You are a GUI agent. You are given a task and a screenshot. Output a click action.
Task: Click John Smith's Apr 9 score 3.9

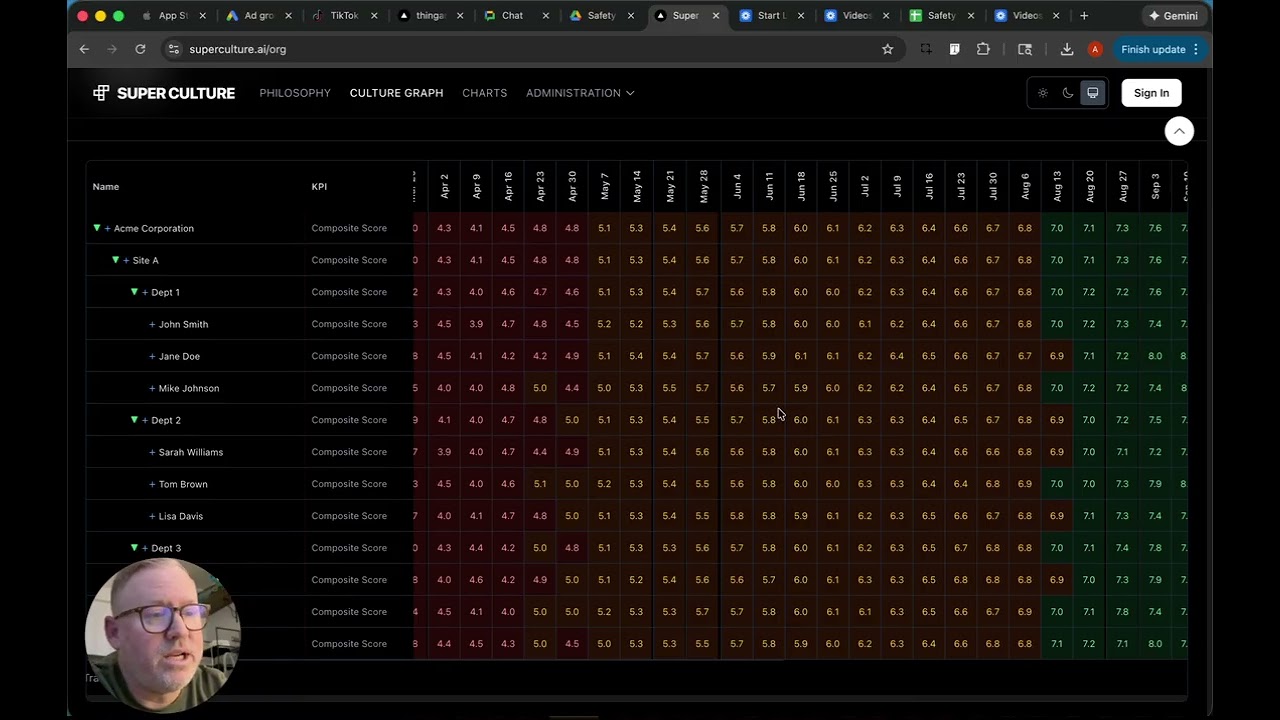tap(476, 324)
